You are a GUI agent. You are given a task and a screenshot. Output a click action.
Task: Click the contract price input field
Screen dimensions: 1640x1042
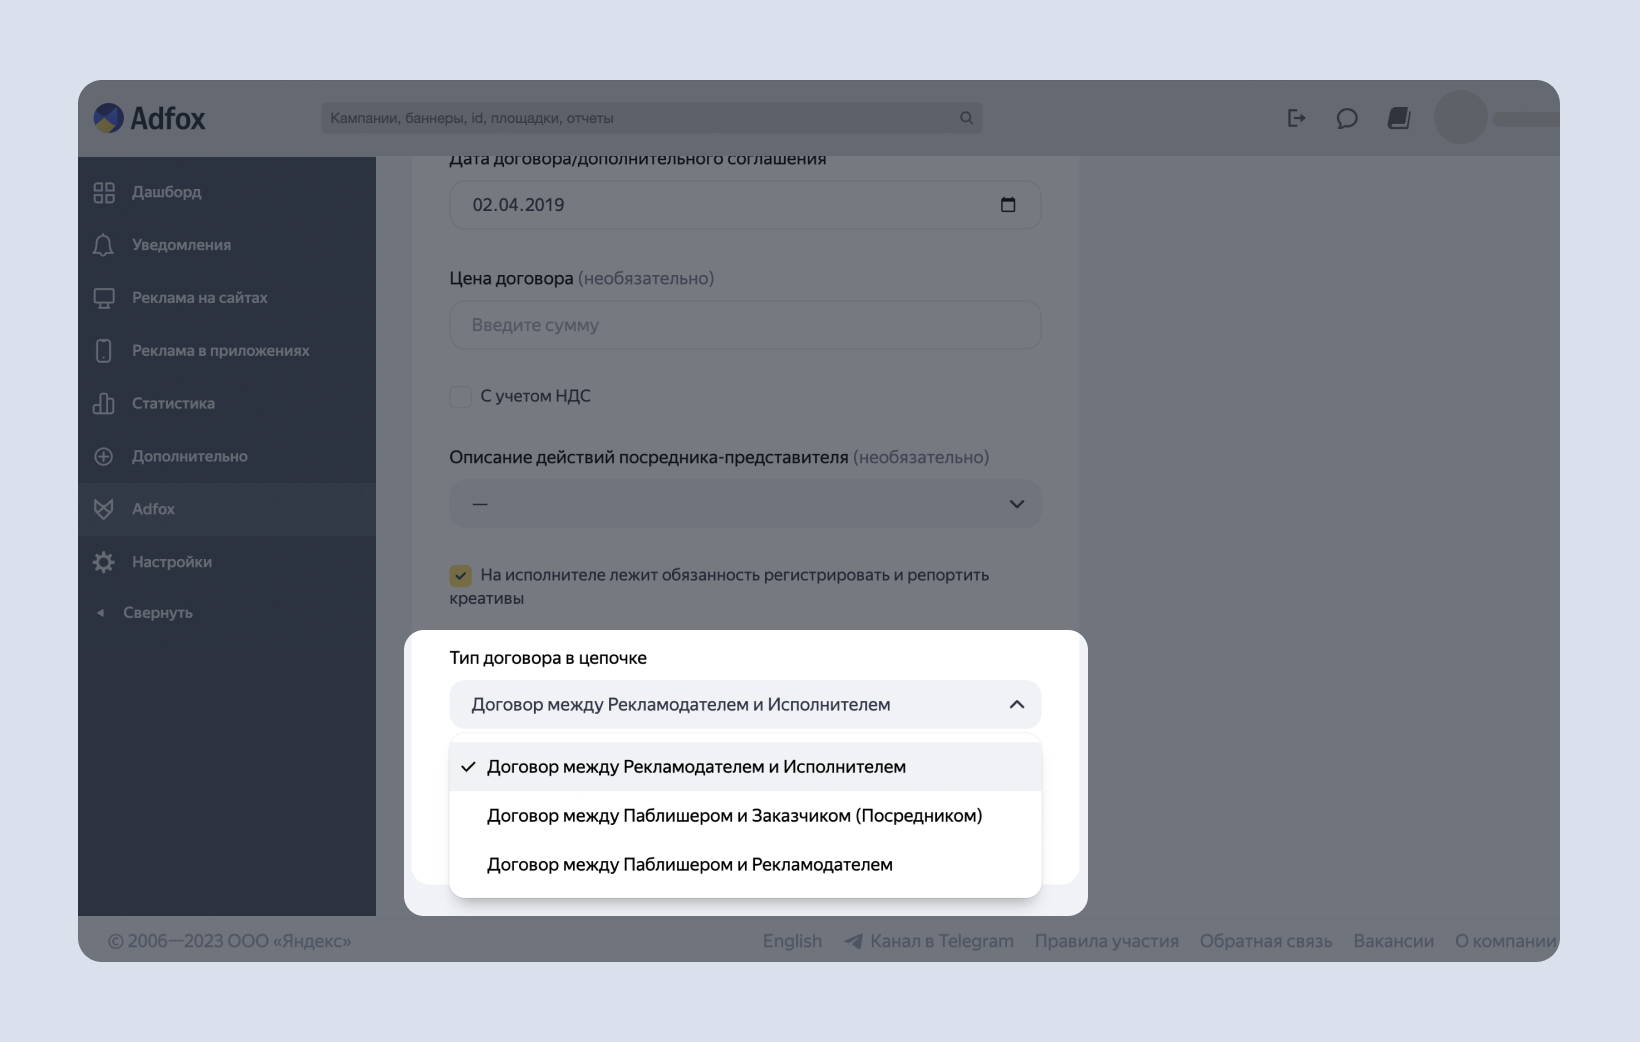pos(745,325)
